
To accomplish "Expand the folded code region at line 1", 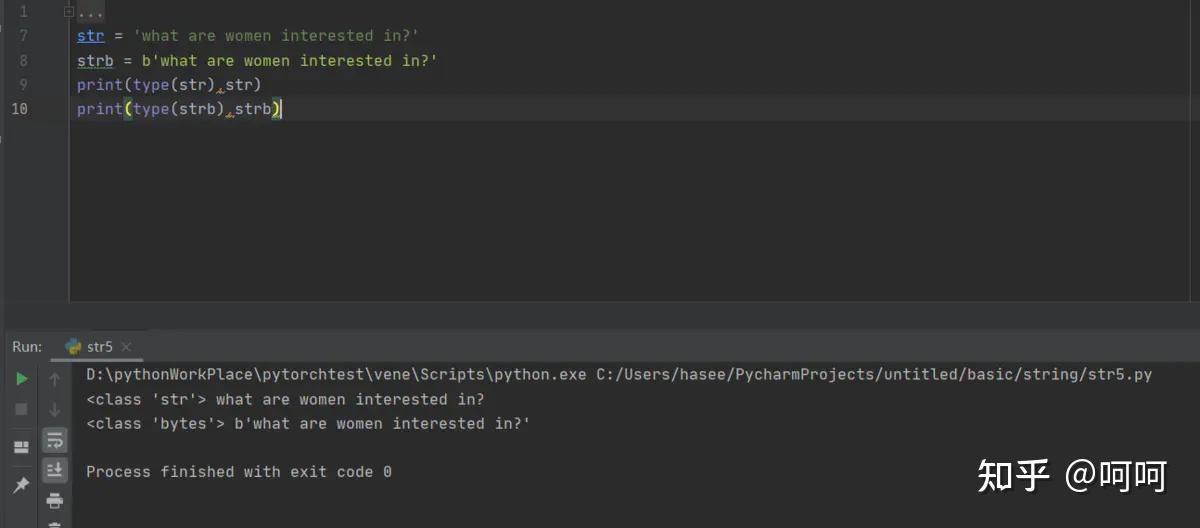I will 68,12.
